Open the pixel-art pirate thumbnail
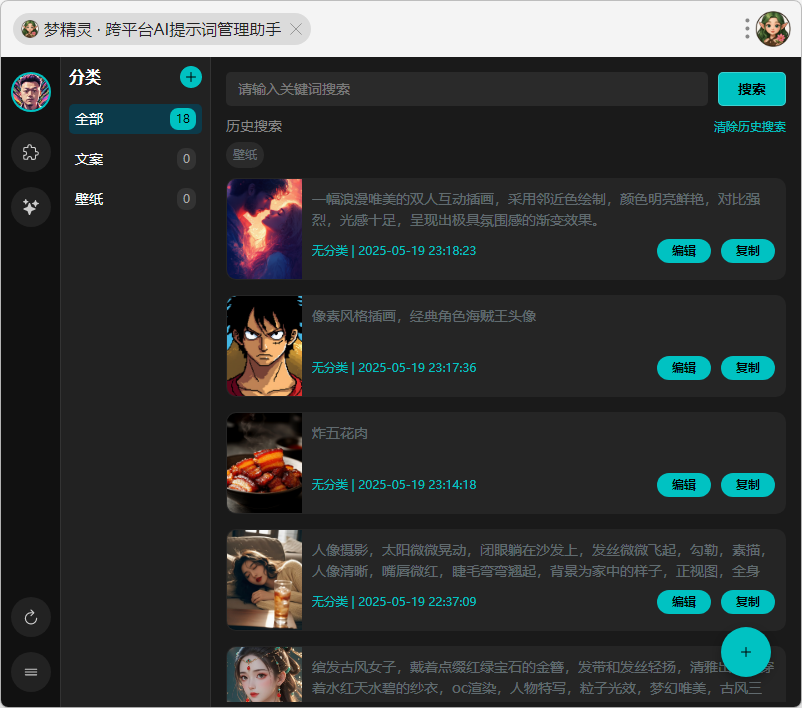 coord(264,346)
